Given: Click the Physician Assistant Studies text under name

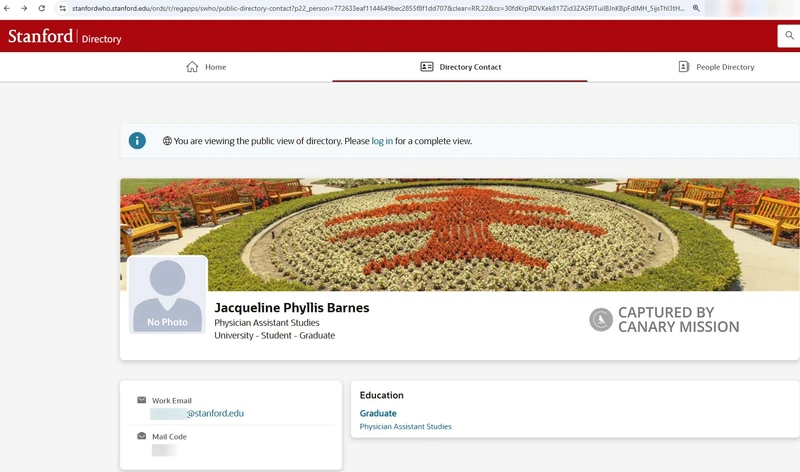Looking at the screenshot, I should click(x=267, y=322).
